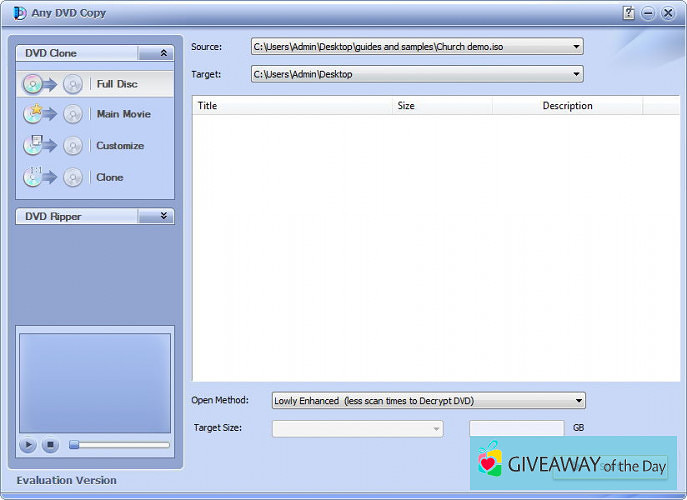
Task: Sort by the Size column header
Action: tap(406, 106)
